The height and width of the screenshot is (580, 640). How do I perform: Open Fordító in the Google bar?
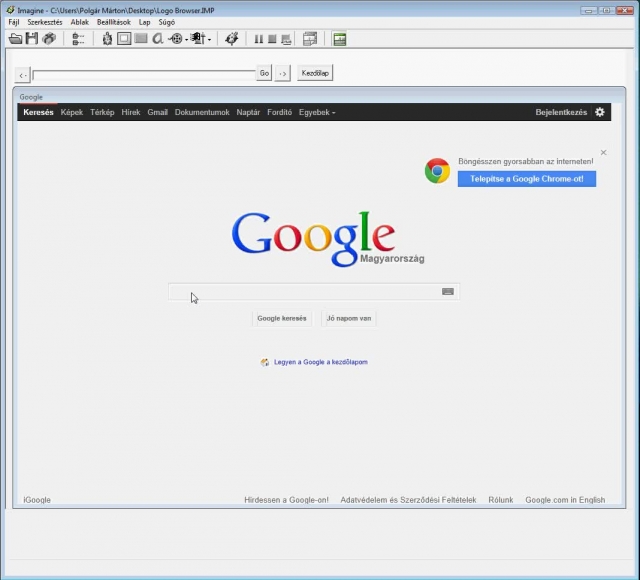tap(280, 112)
